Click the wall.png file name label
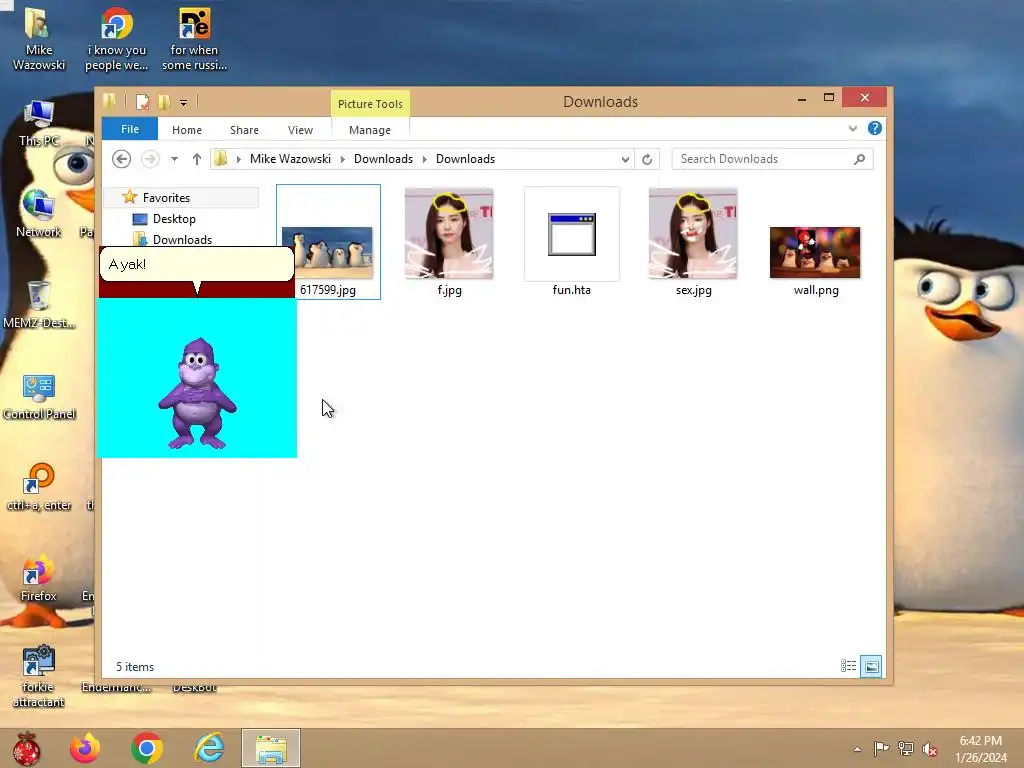The width and height of the screenshot is (1024, 768). tap(816, 290)
